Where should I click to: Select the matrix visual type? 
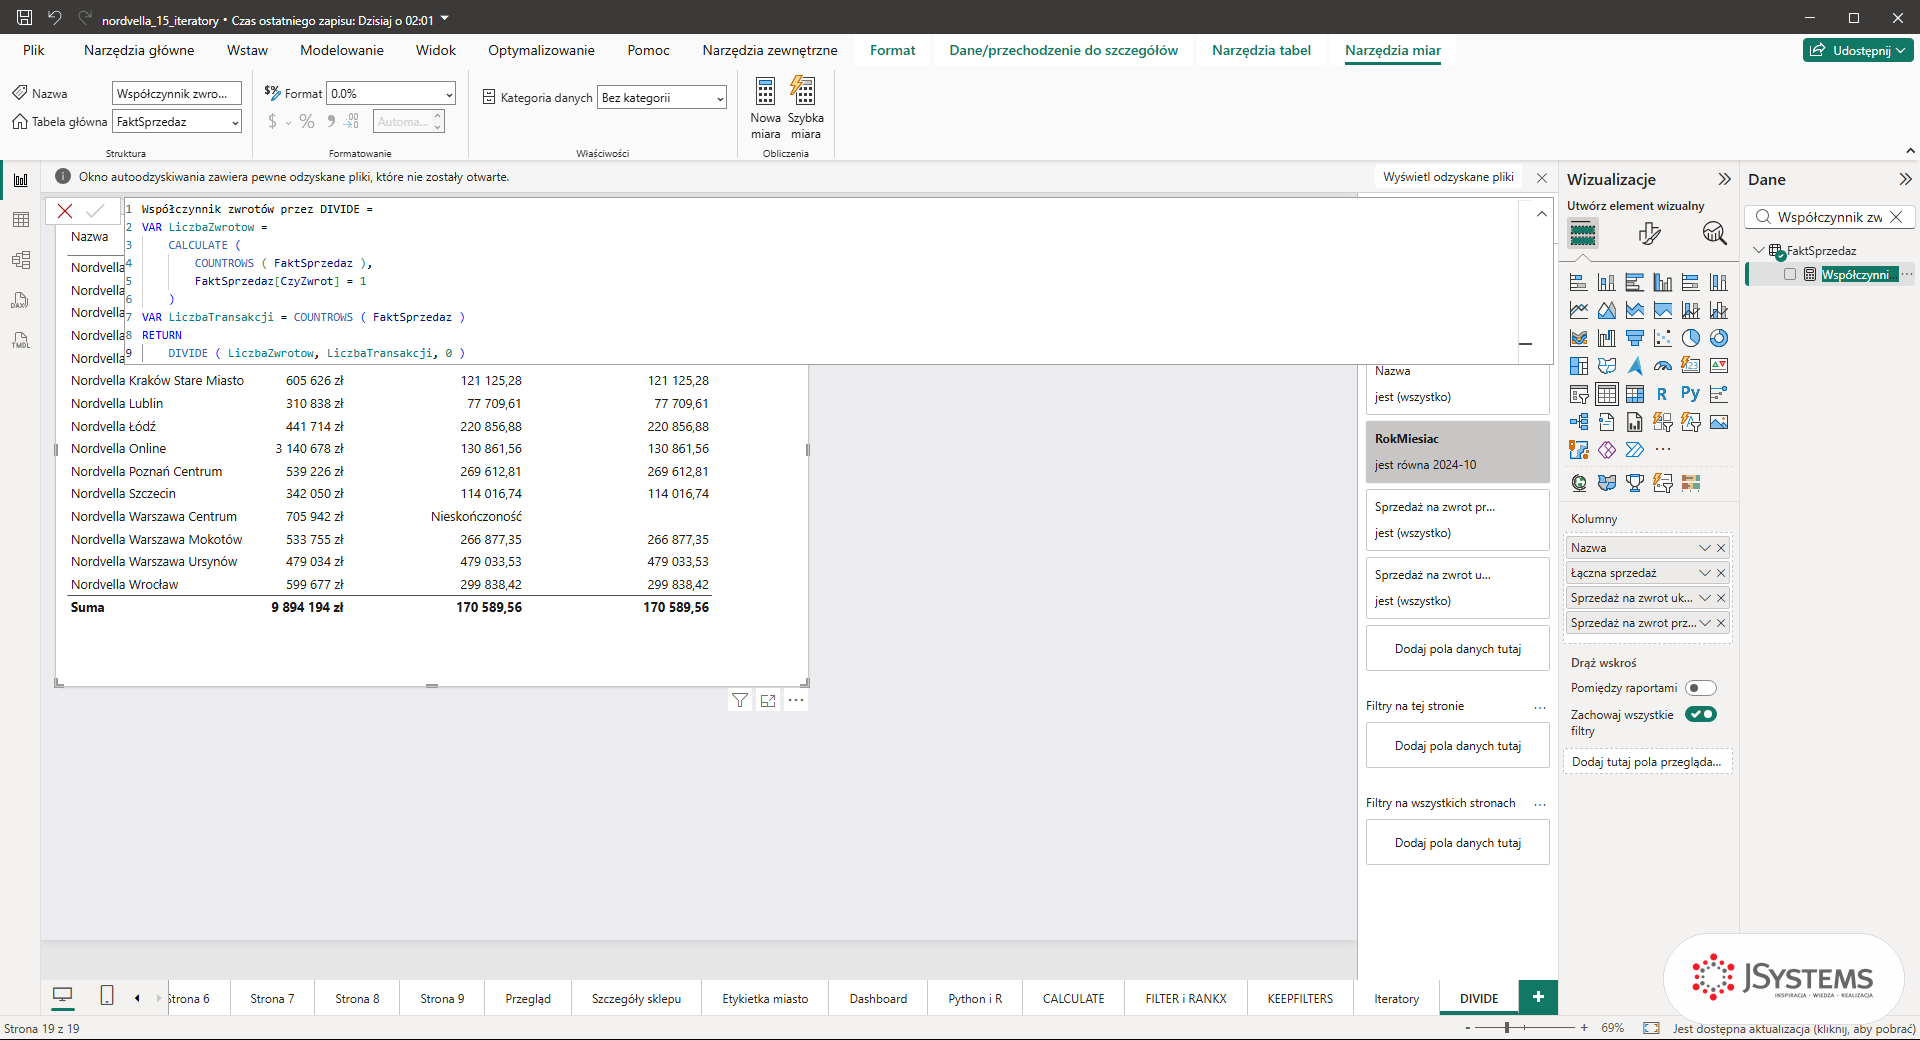coord(1634,394)
